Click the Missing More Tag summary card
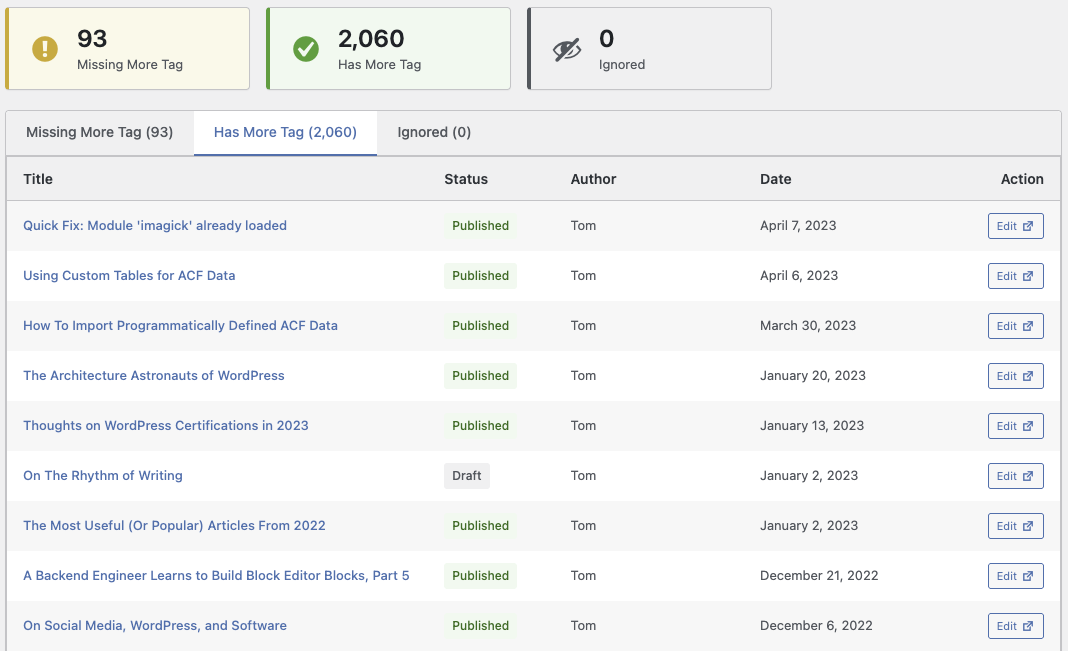This screenshot has width=1068, height=651. point(127,48)
